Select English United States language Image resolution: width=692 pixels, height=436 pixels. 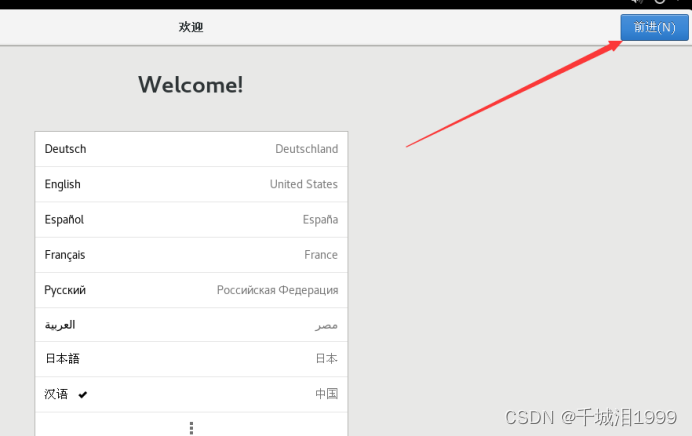coord(191,184)
